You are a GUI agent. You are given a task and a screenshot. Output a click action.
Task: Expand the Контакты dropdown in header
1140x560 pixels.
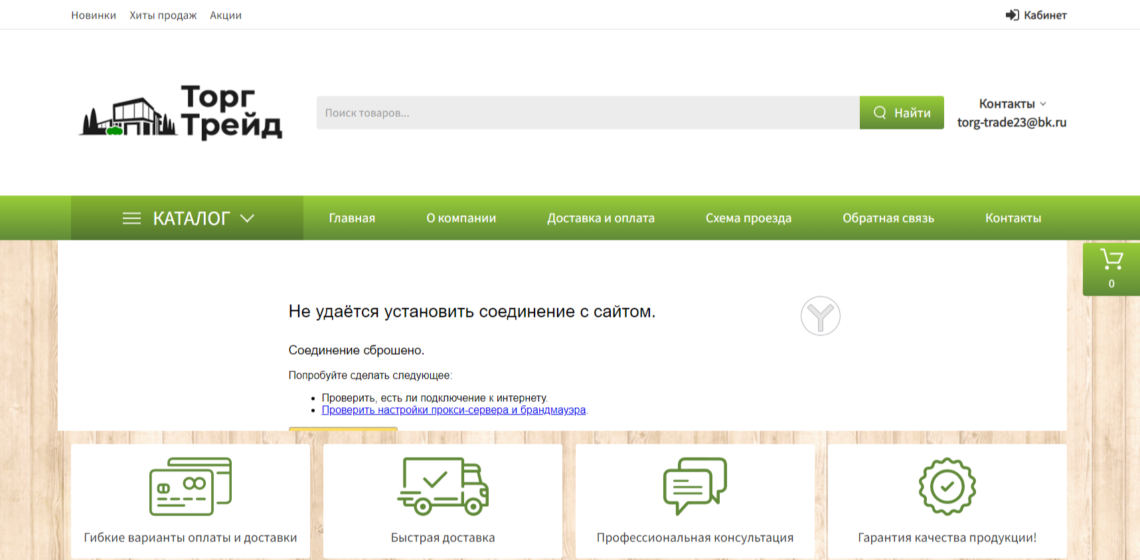pos(1012,103)
